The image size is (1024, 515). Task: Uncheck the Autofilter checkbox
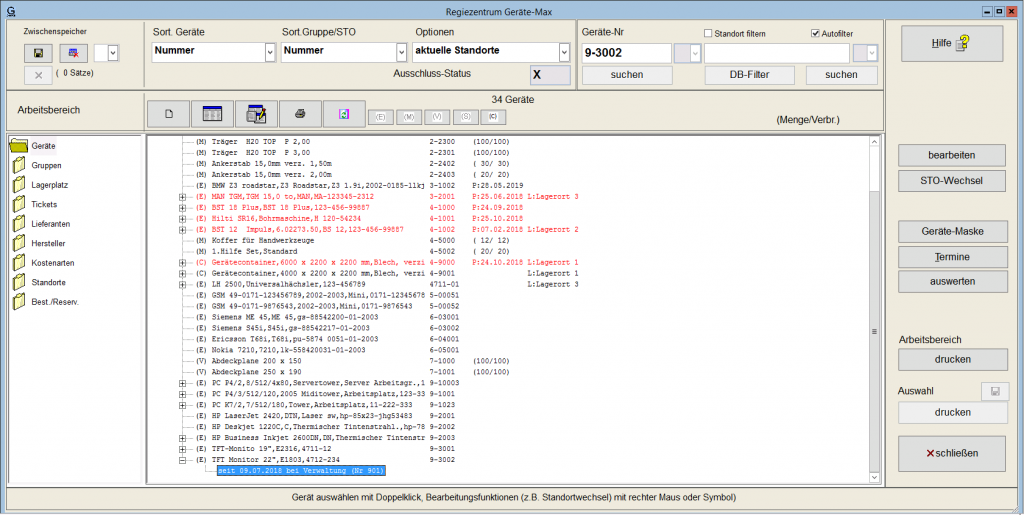816,34
